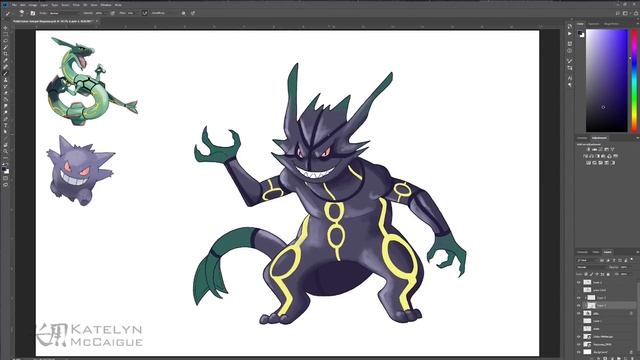The width and height of the screenshot is (640, 360).
Task: Turn the layer filtering switch on or off
Action: click(x=631, y=260)
